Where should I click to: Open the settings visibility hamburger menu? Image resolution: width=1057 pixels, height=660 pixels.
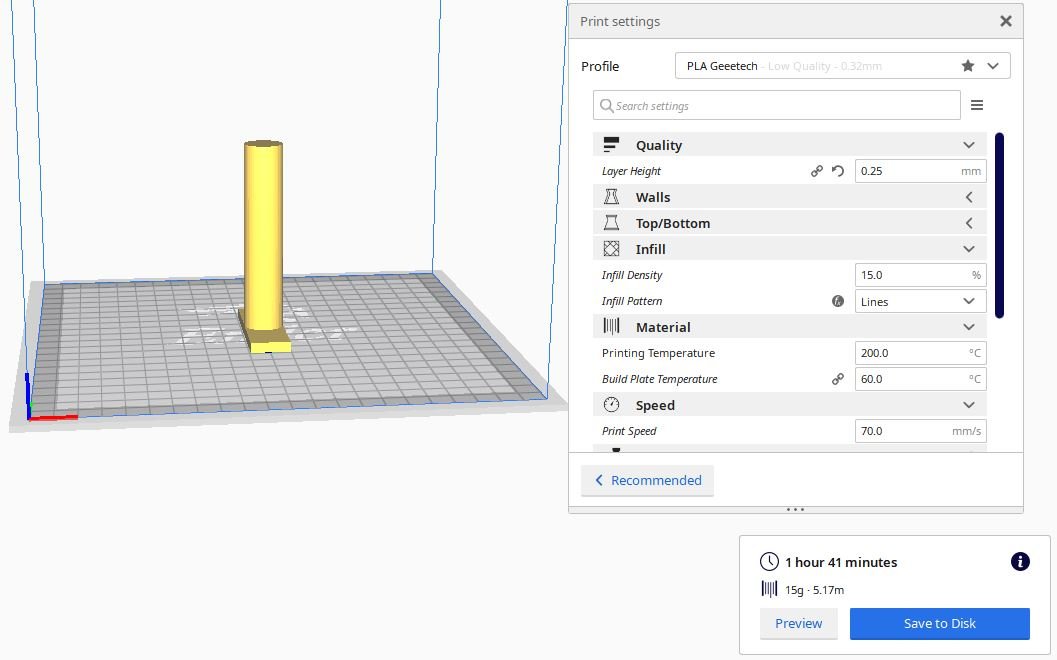(976, 105)
